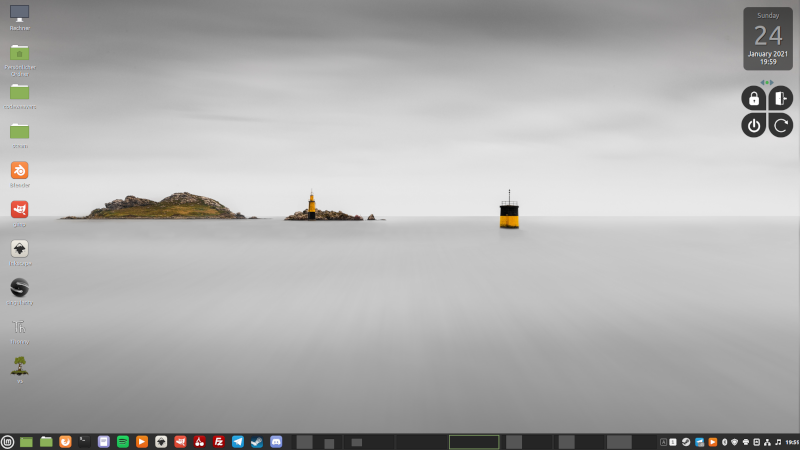Click the lock screen round button
The height and width of the screenshot is (450, 800).
(x=753, y=98)
